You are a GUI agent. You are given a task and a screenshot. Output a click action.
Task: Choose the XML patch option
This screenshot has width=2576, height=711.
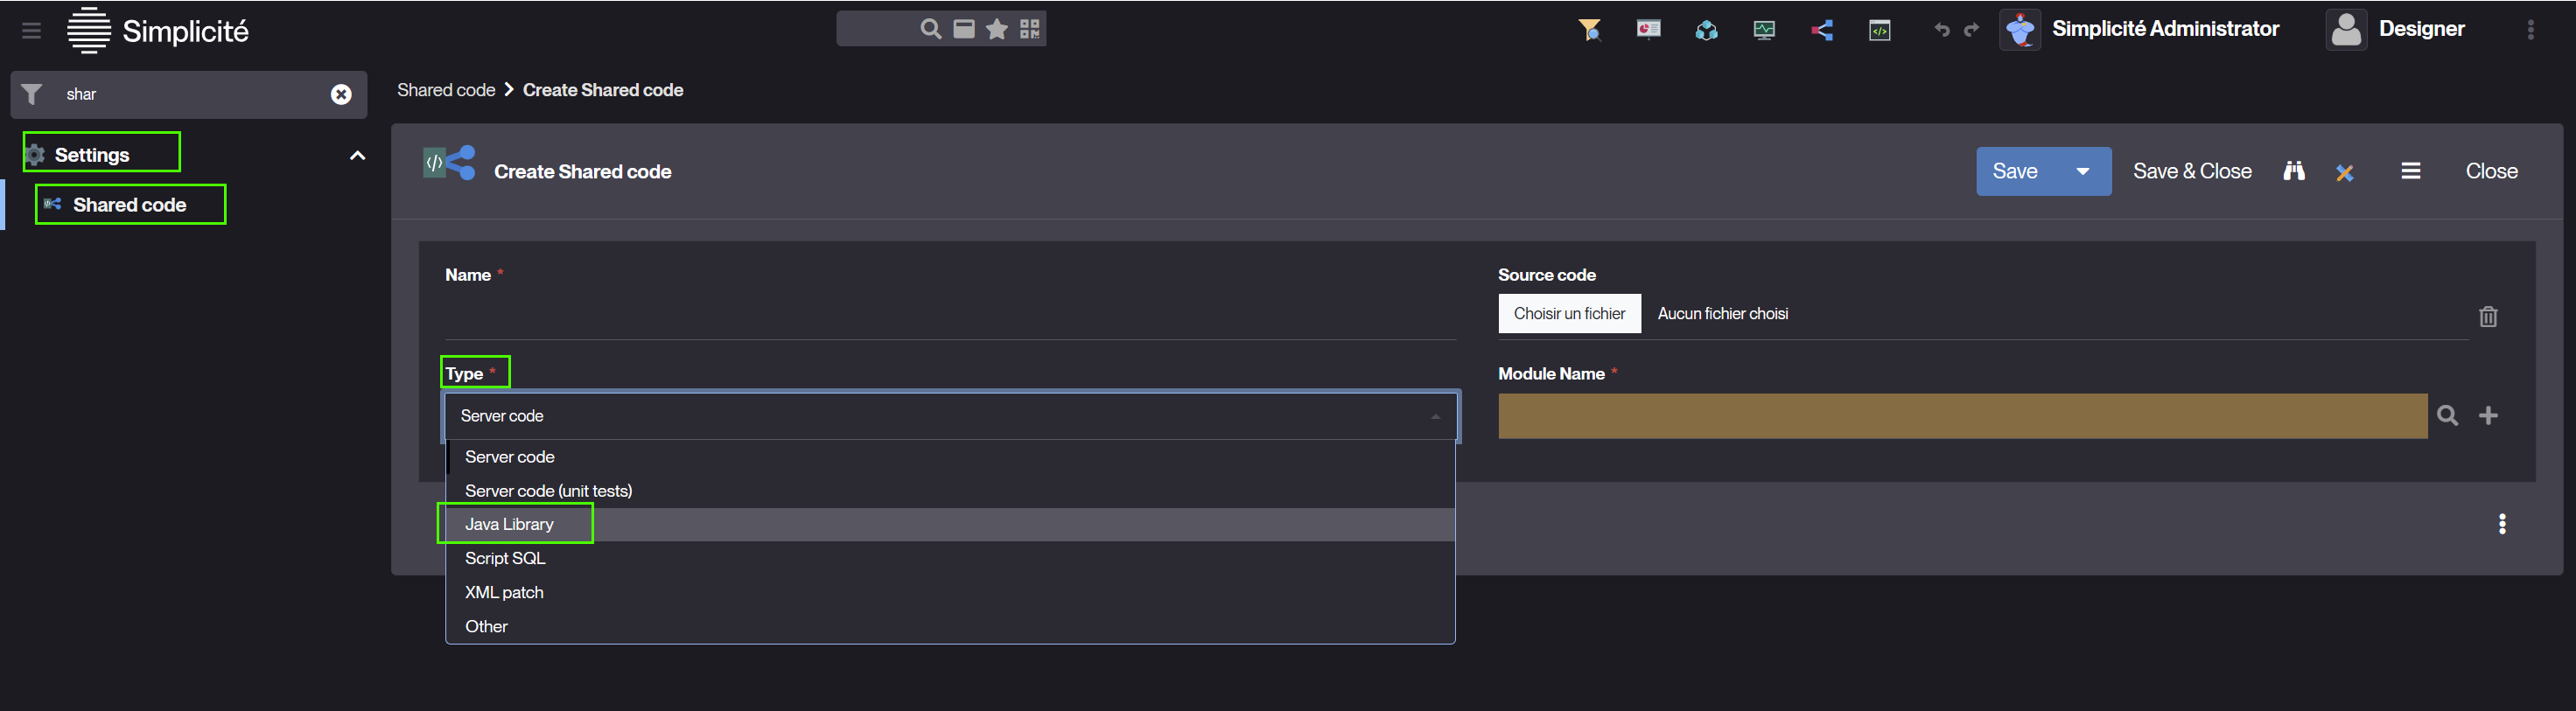(504, 592)
